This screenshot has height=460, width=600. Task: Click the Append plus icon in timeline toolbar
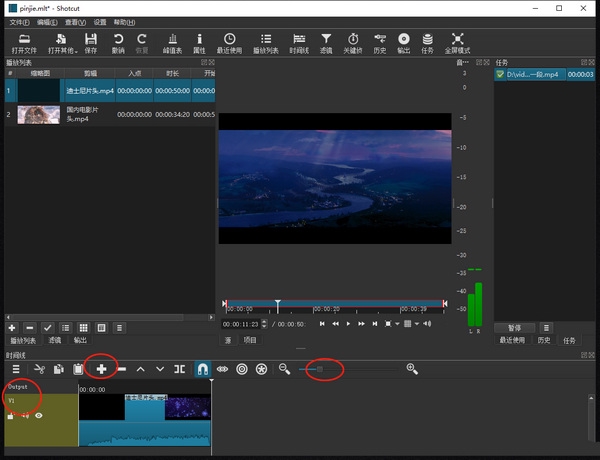[x=102, y=369]
